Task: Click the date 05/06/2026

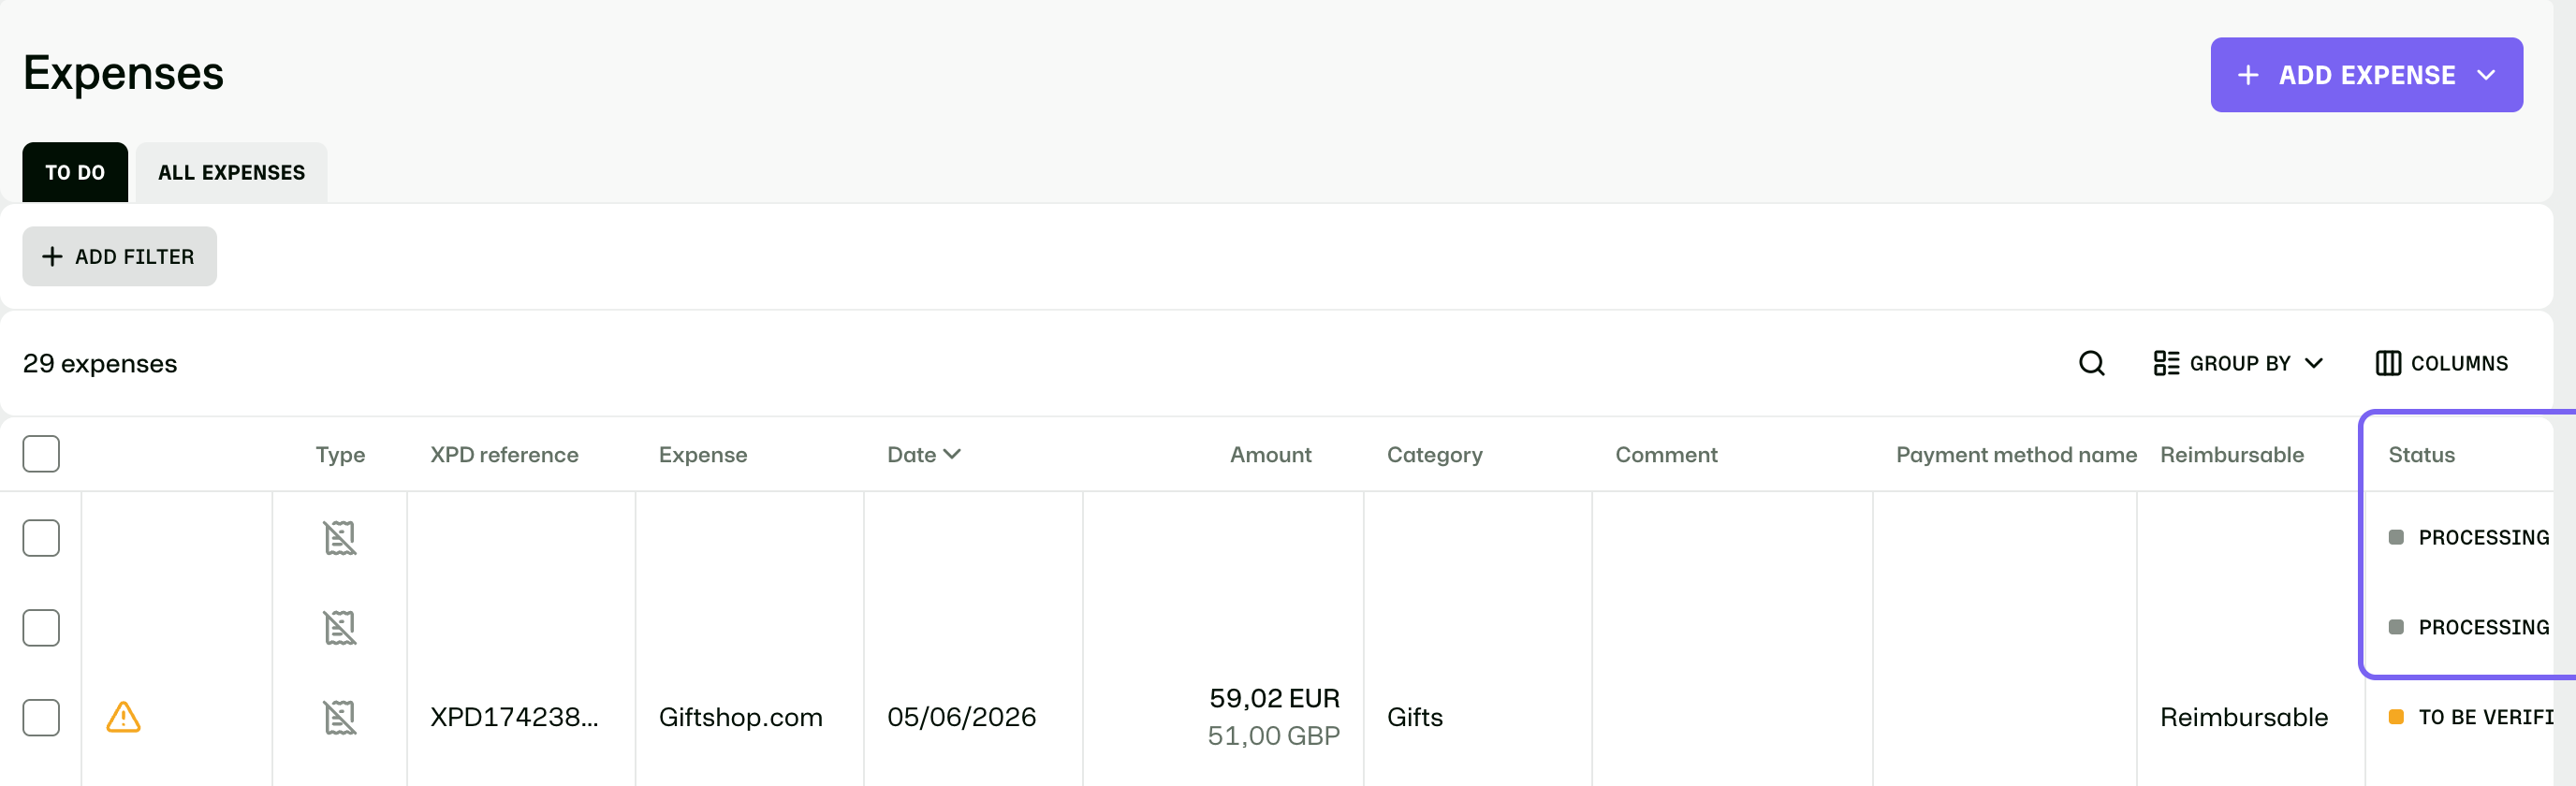Action: click(x=961, y=717)
